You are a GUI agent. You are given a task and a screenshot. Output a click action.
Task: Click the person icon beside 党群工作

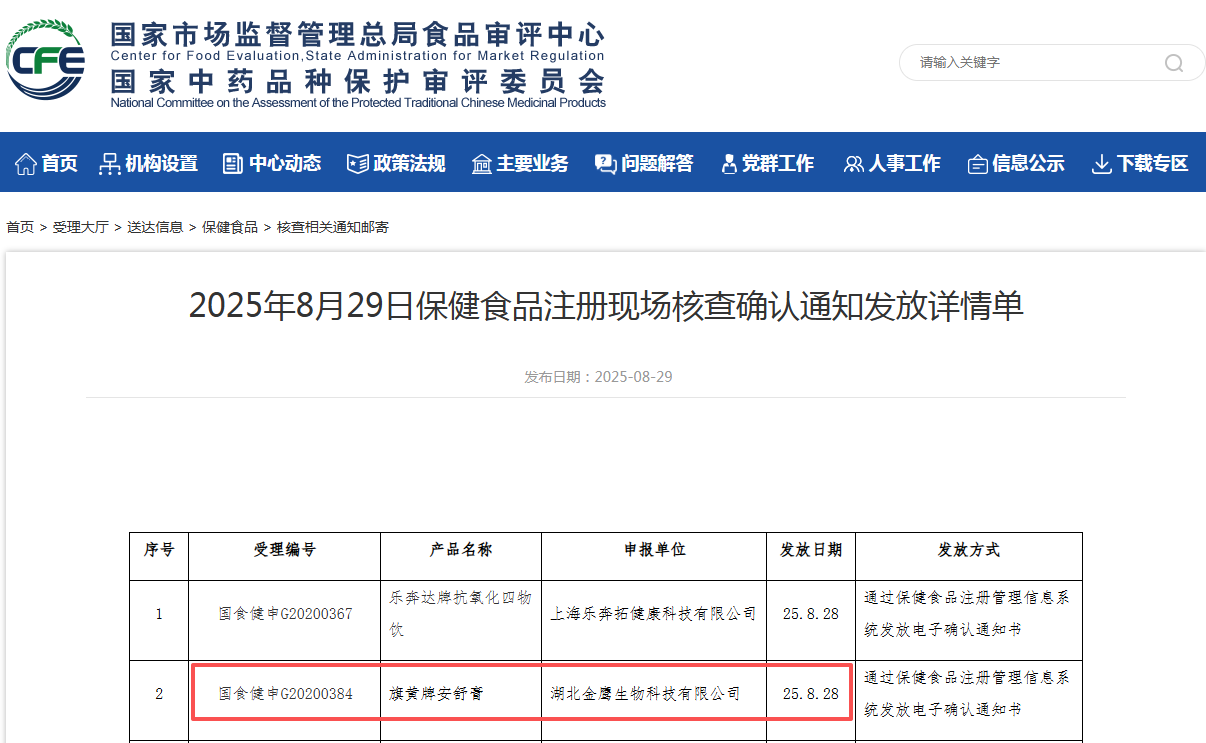pos(728,164)
